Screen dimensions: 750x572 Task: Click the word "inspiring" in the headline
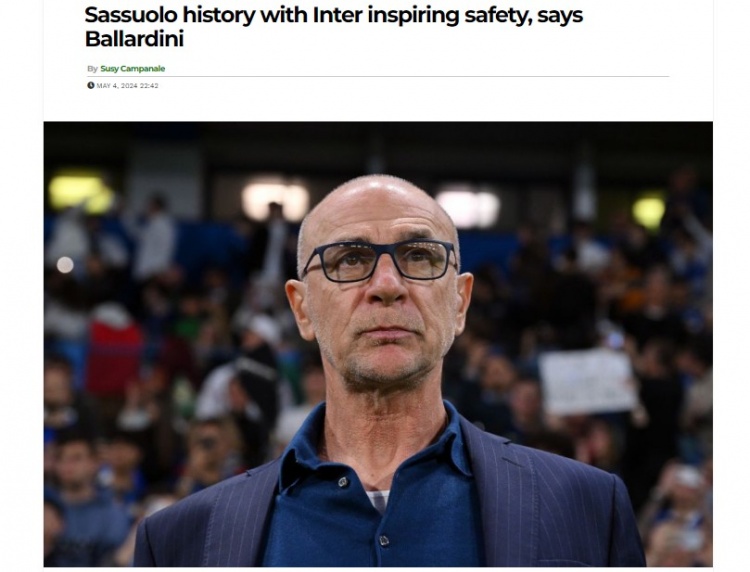click(407, 16)
